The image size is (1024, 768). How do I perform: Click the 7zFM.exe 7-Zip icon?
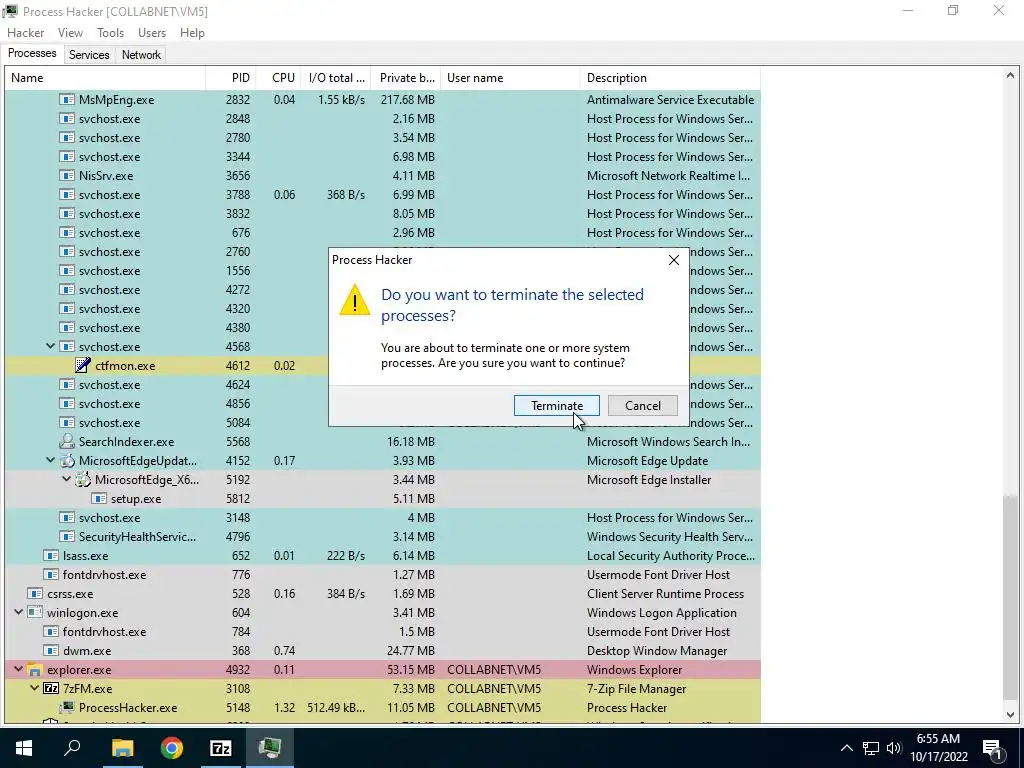point(51,688)
